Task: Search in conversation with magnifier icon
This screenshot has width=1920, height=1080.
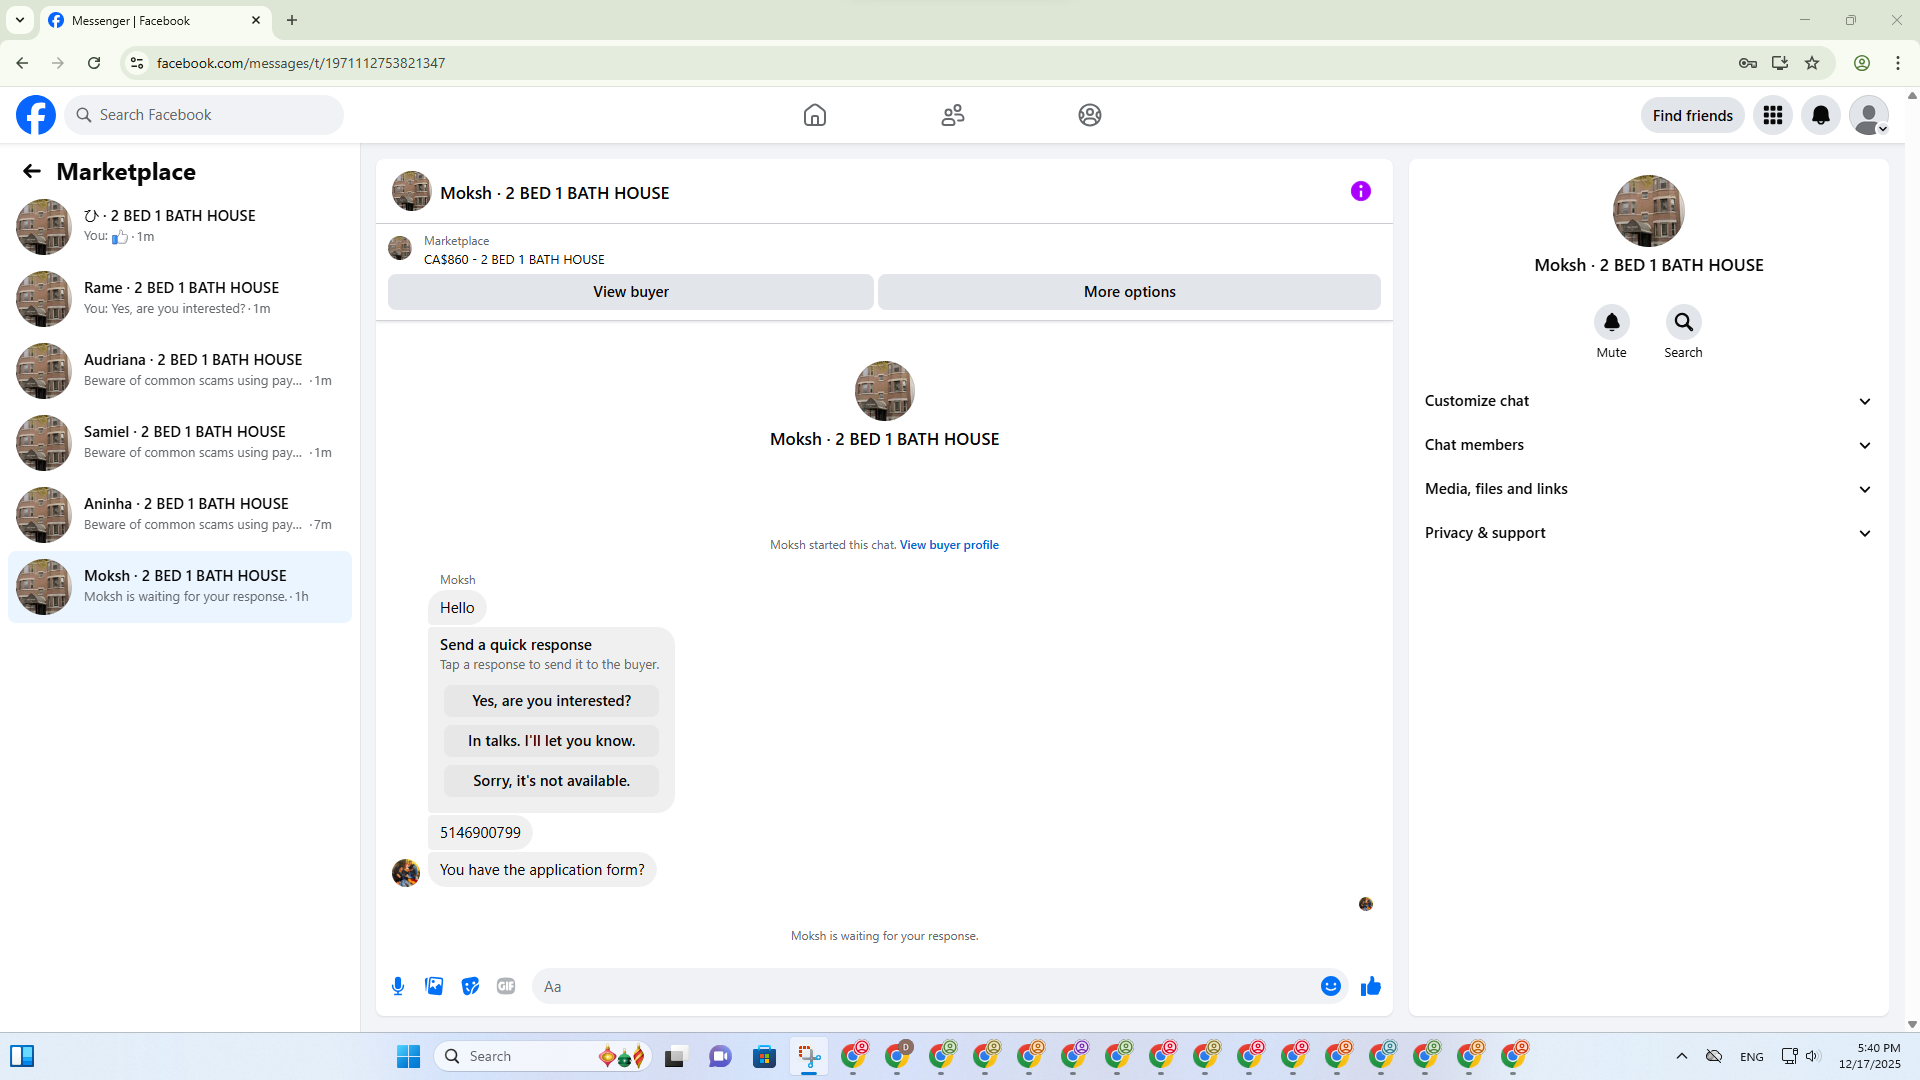Action: (1683, 322)
